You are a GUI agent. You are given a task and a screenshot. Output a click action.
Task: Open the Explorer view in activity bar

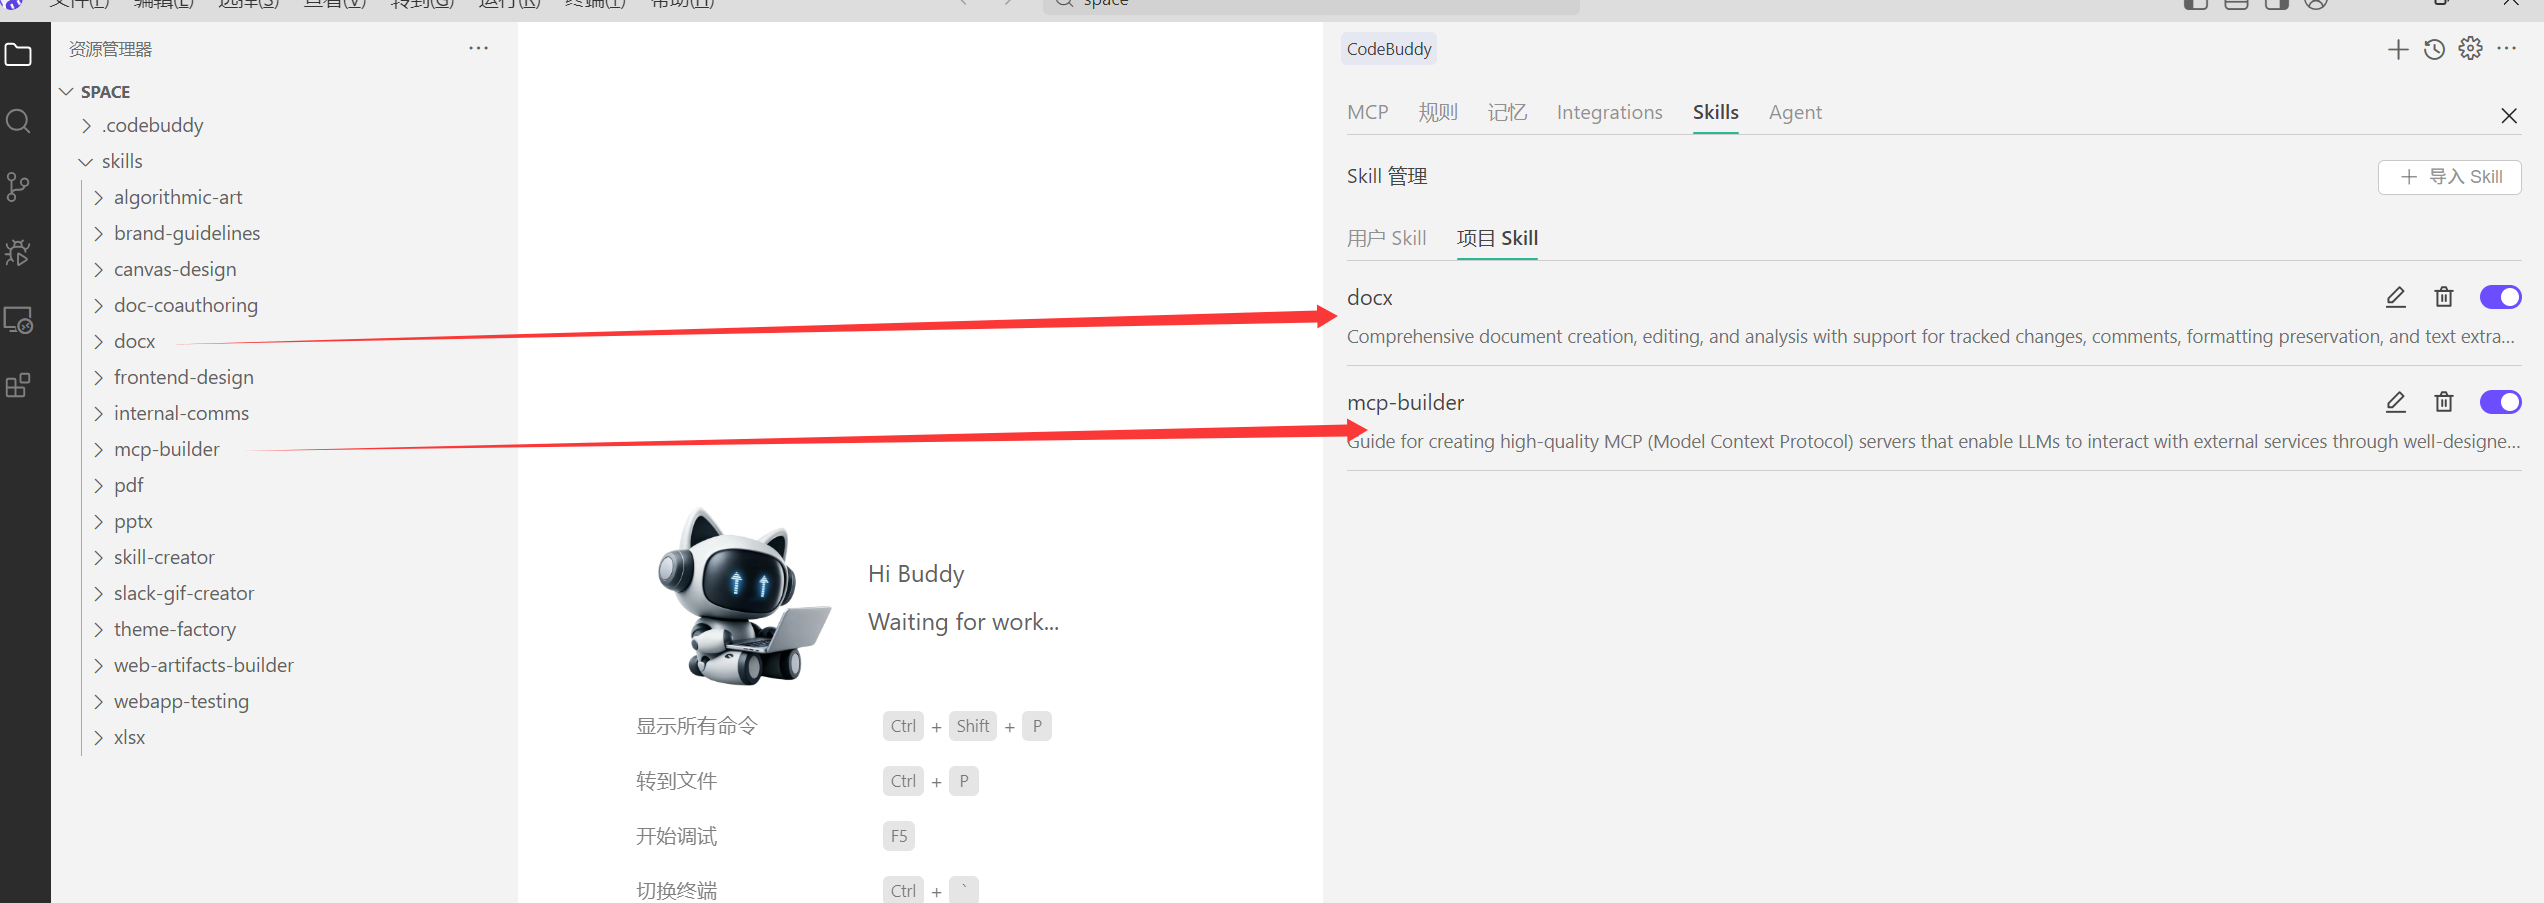click(x=19, y=55)
